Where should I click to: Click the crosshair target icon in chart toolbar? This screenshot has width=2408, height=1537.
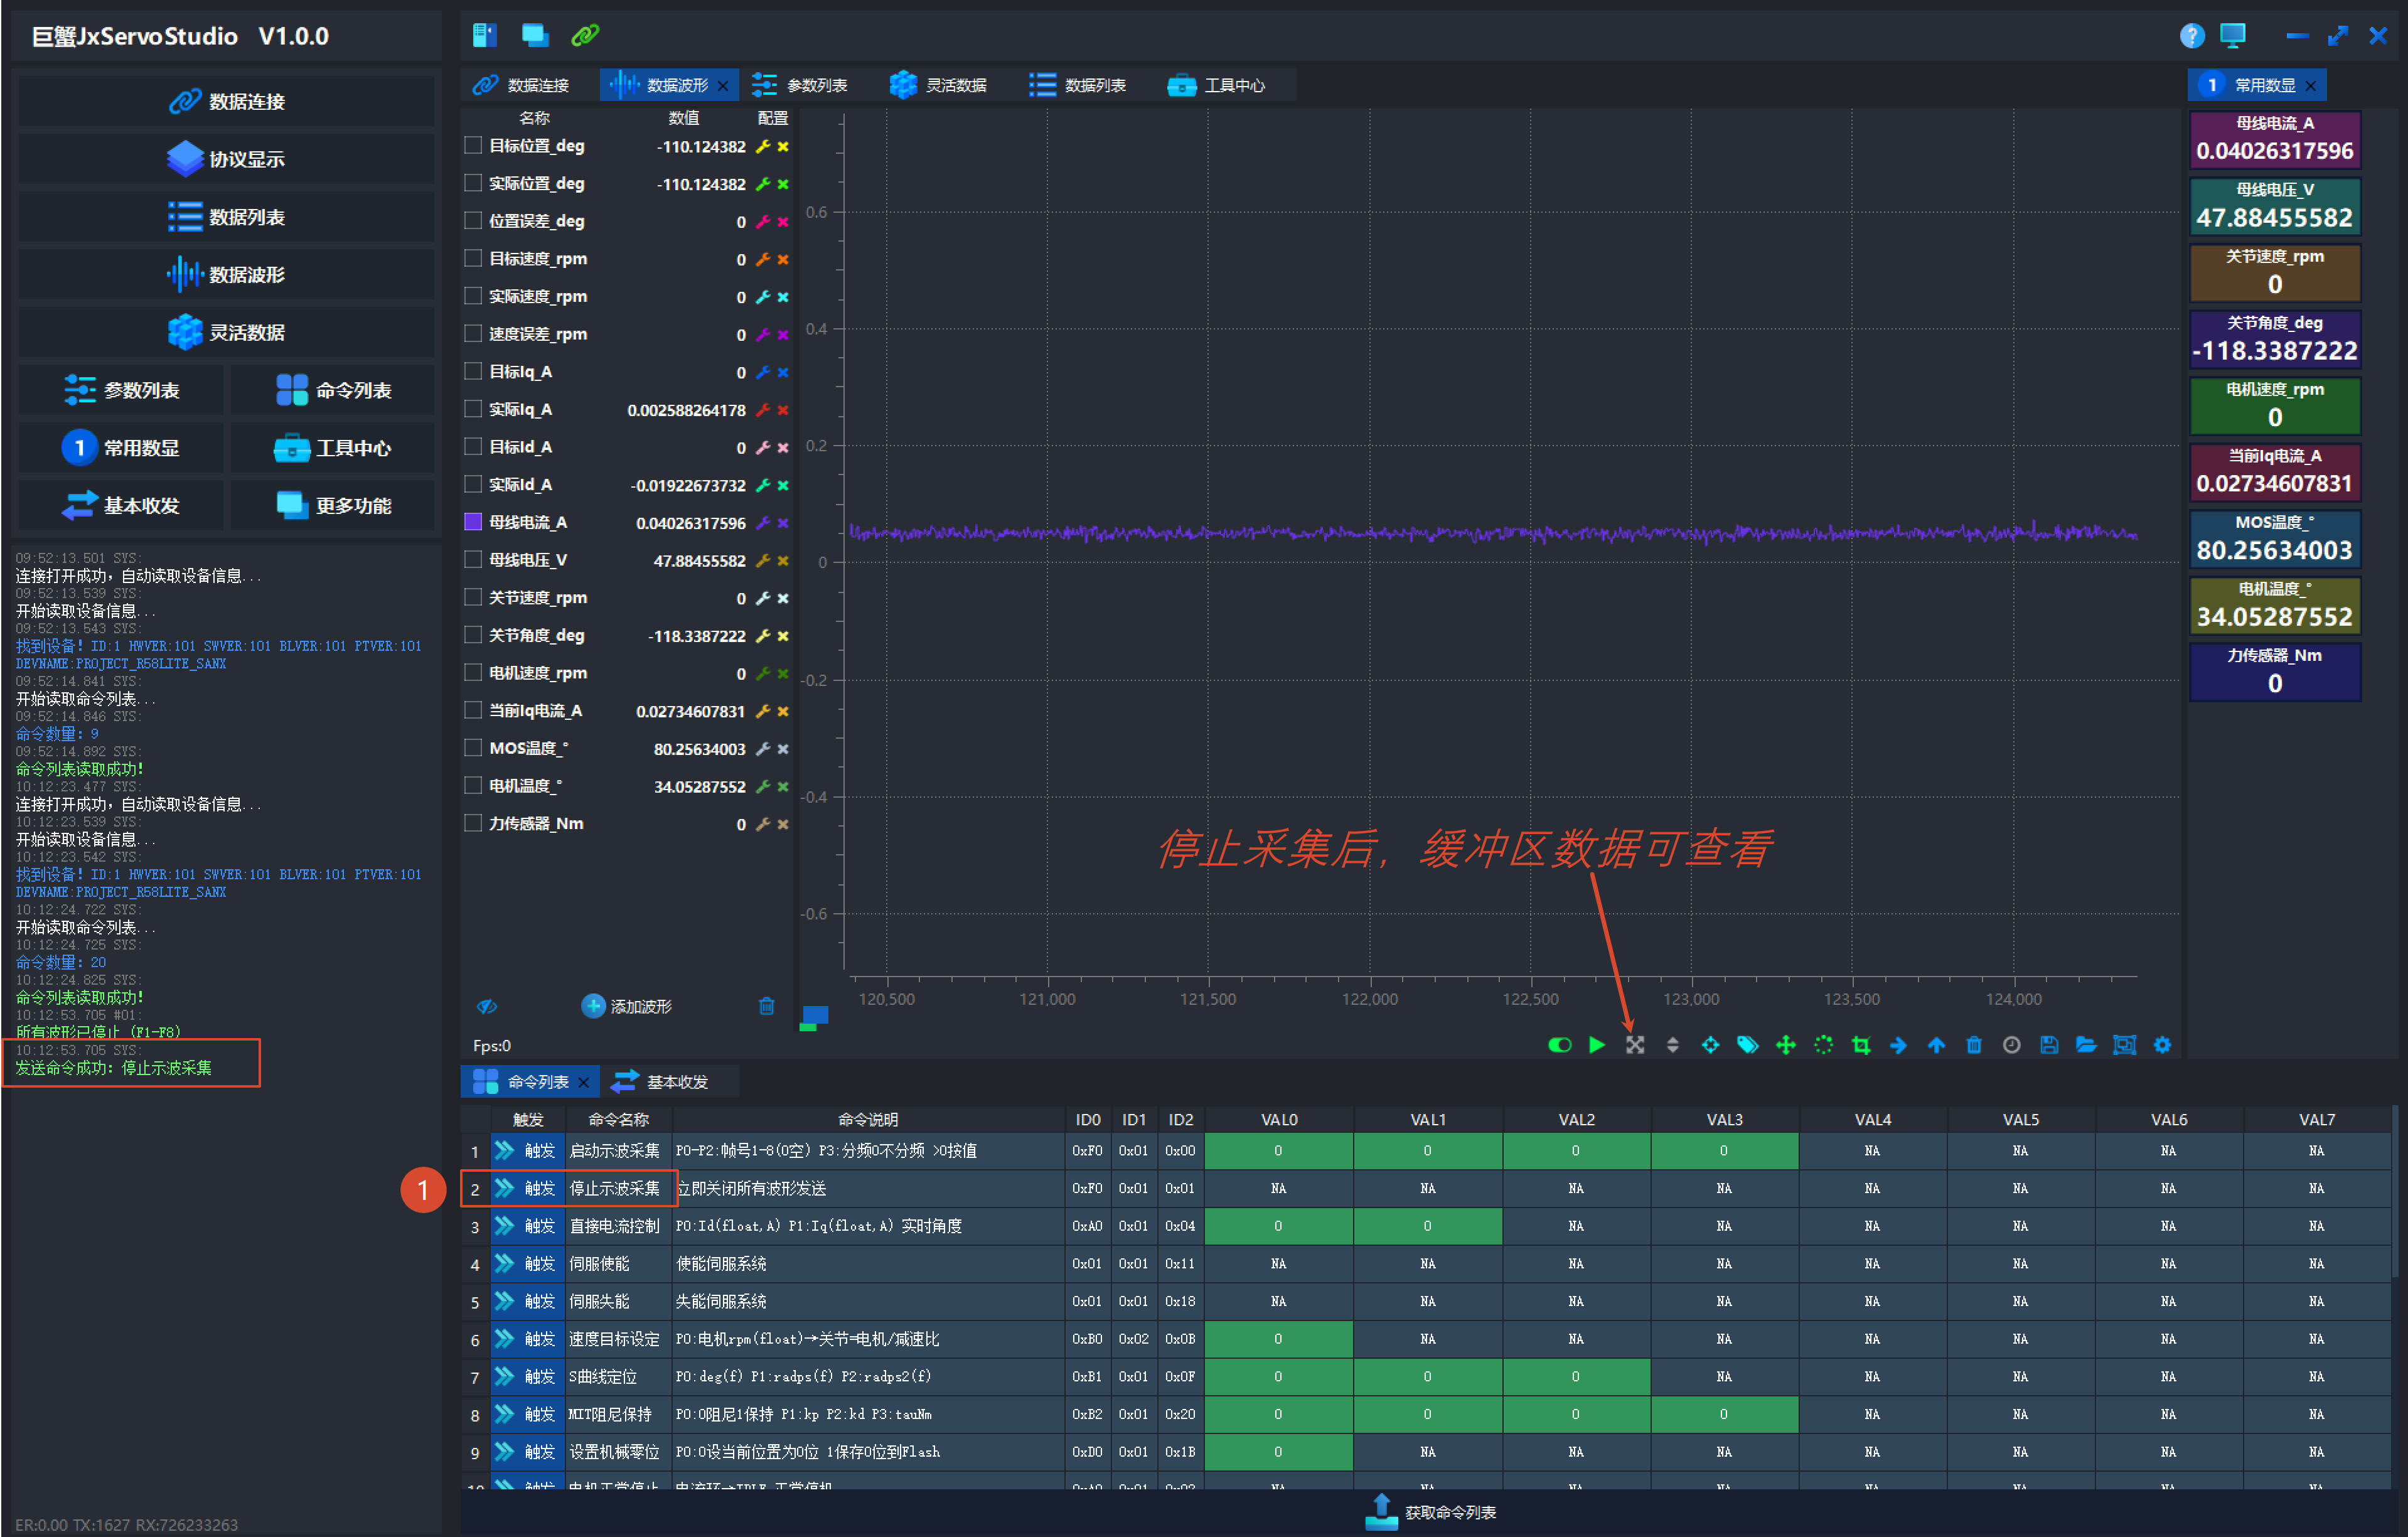point(1710,1045)
